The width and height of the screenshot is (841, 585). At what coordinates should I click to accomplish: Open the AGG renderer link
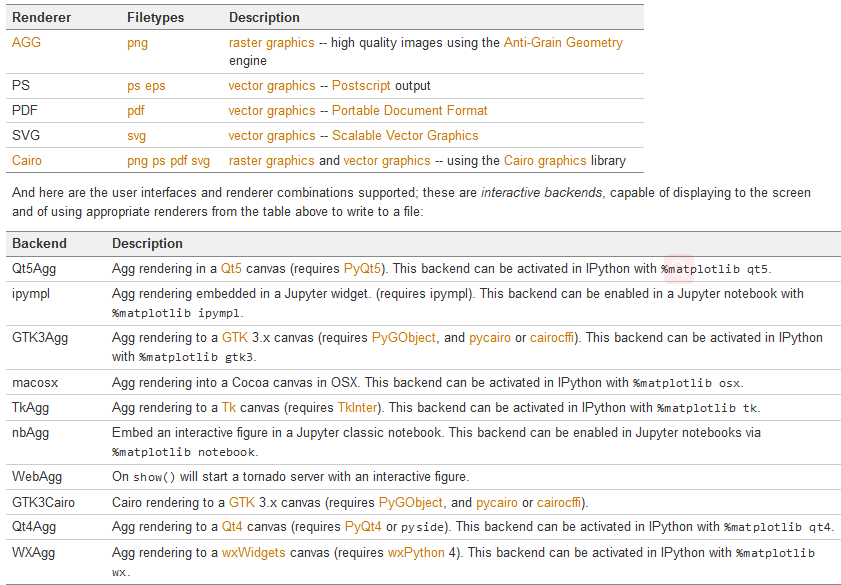tap(25, 42)
